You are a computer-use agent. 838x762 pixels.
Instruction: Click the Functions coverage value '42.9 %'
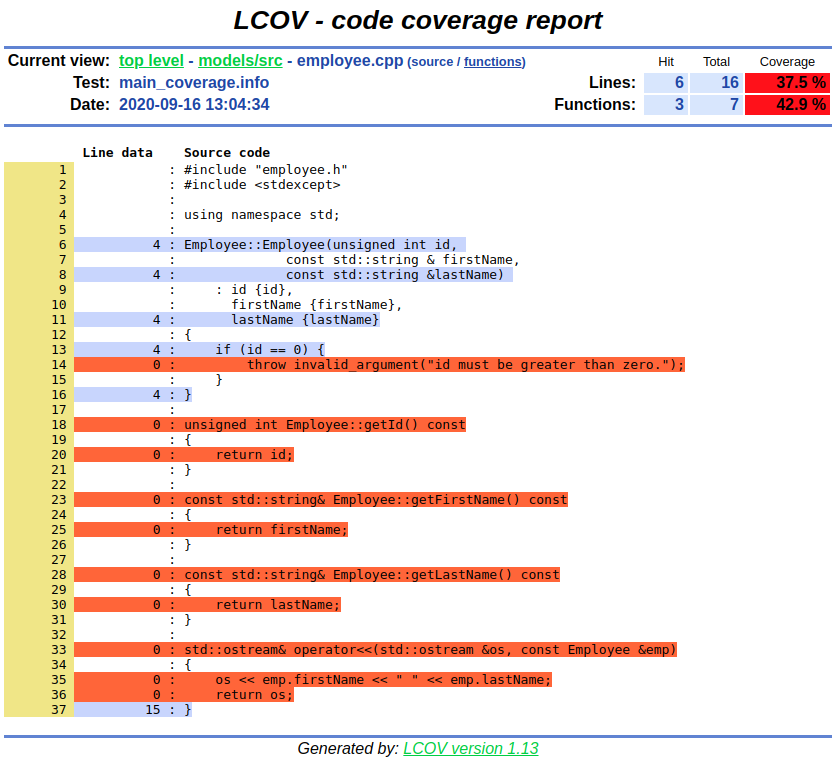[x=787, y=104]
